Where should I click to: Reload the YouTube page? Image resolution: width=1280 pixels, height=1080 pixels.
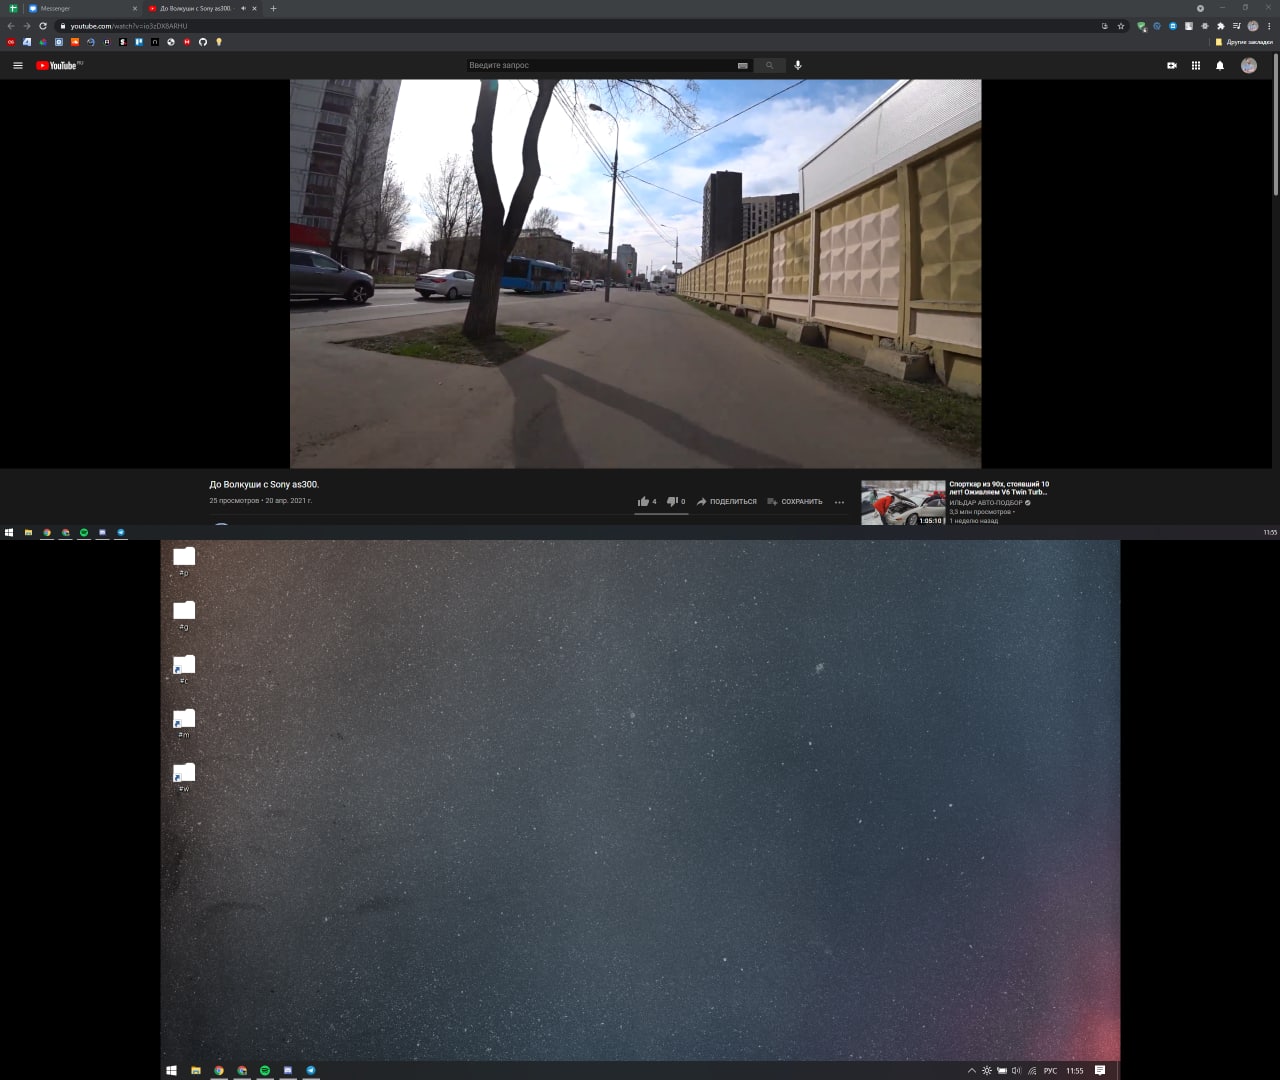coord(43,26)
